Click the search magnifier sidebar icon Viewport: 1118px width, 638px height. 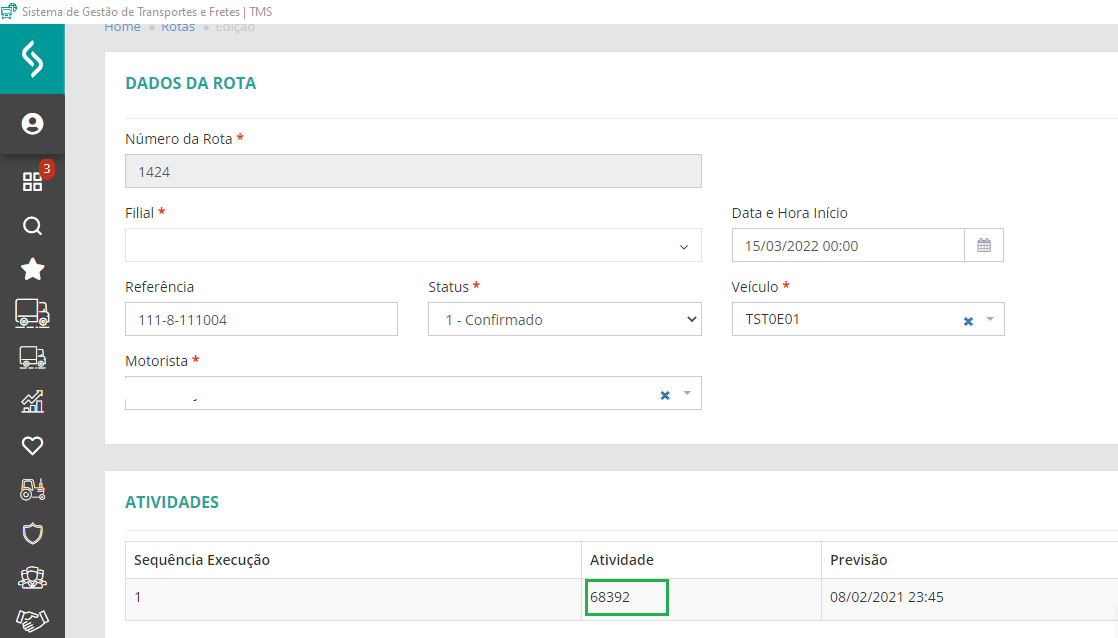coord(32,226)
